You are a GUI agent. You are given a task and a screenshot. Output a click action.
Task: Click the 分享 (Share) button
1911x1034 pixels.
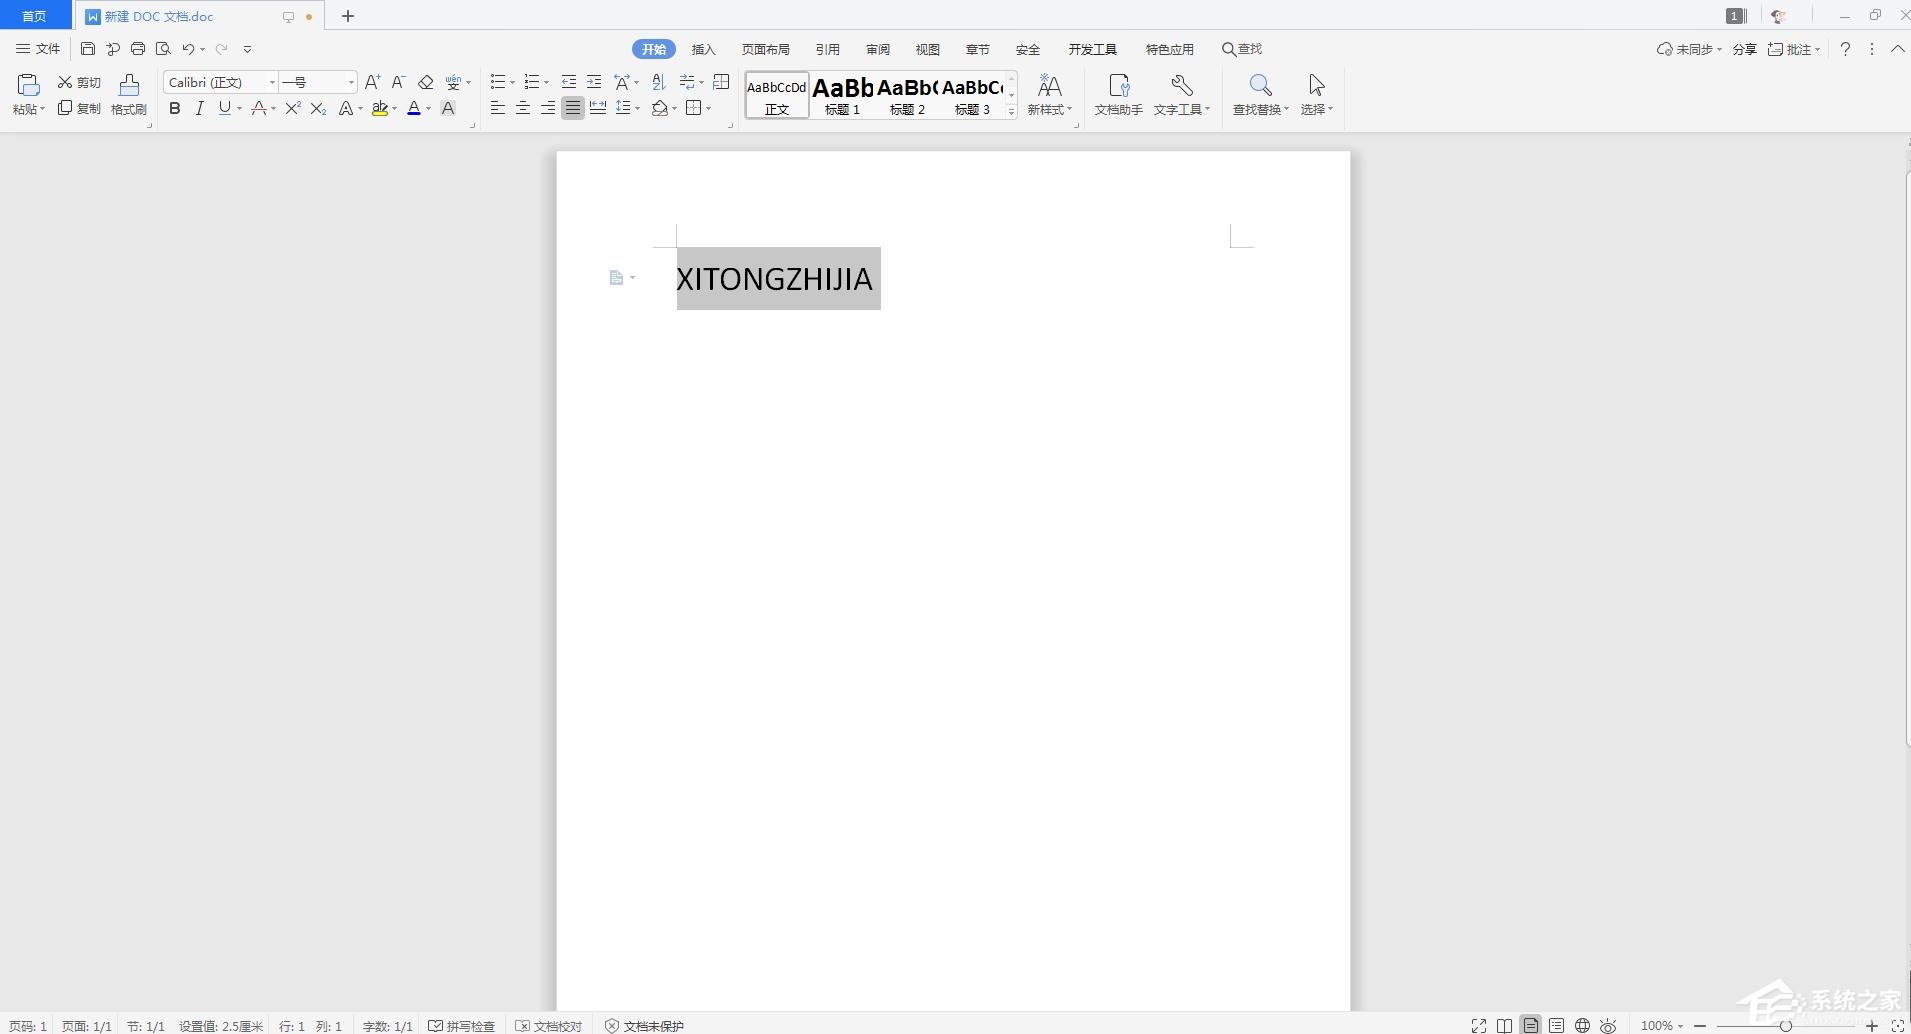[1744, 49]
